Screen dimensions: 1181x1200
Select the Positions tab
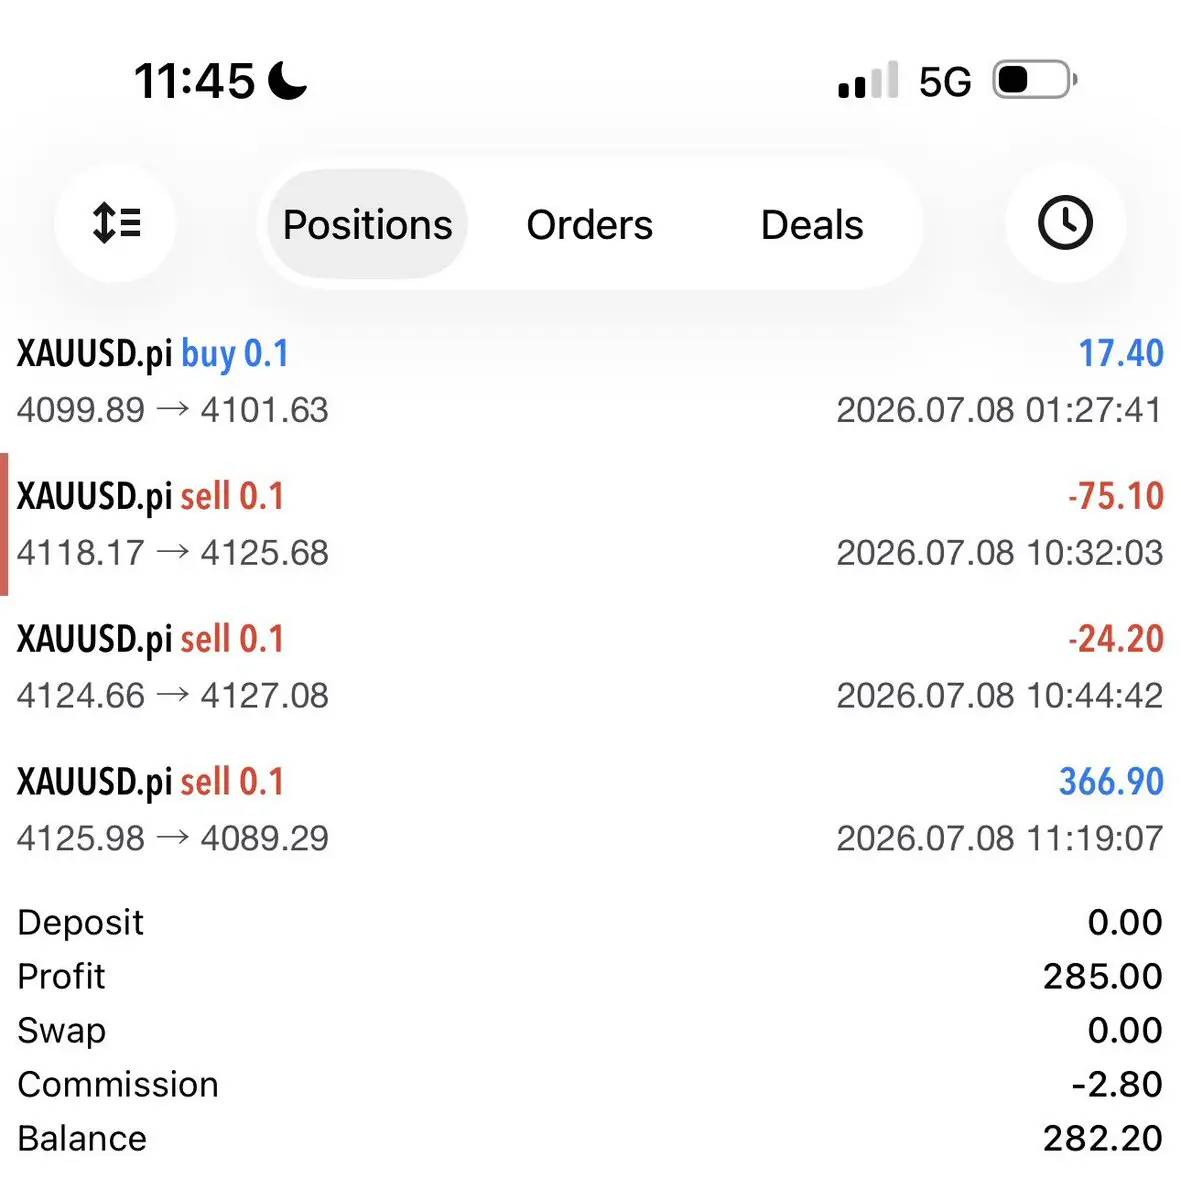click(x=368, y=225)
